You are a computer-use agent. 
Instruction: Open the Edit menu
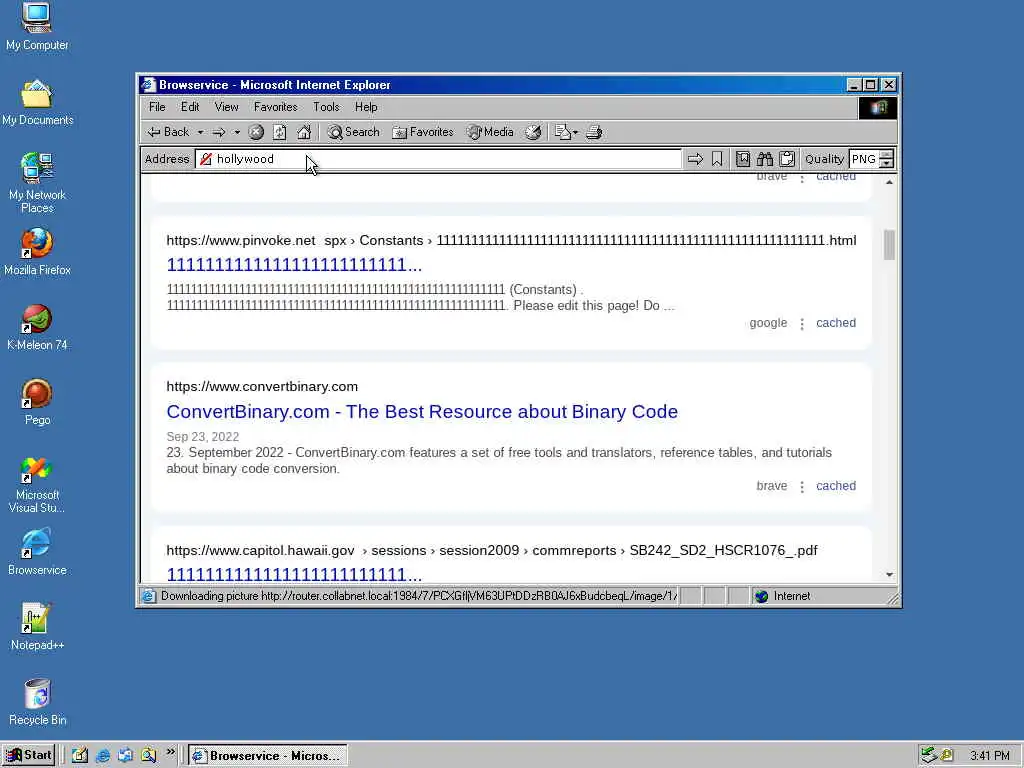tap(190, 107)
